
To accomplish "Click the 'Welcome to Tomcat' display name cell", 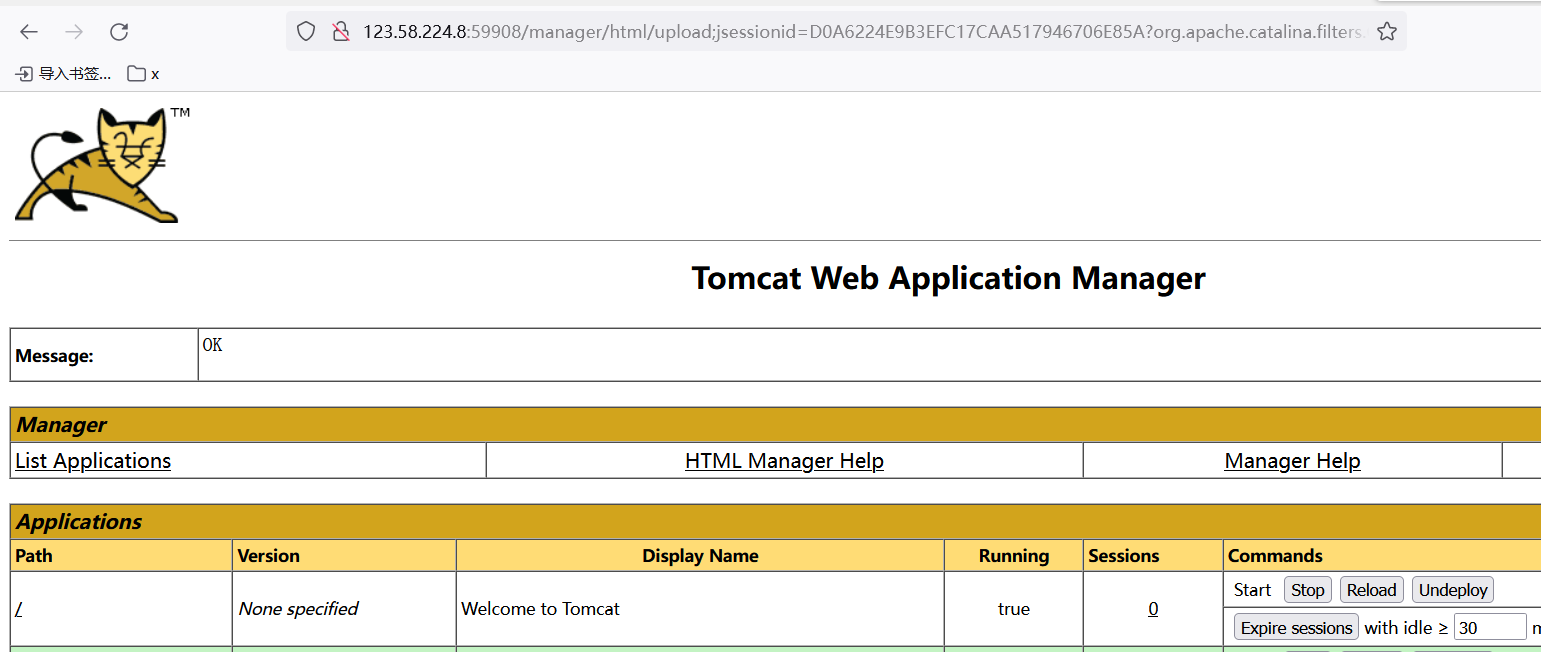I will (x=700, y=609).
